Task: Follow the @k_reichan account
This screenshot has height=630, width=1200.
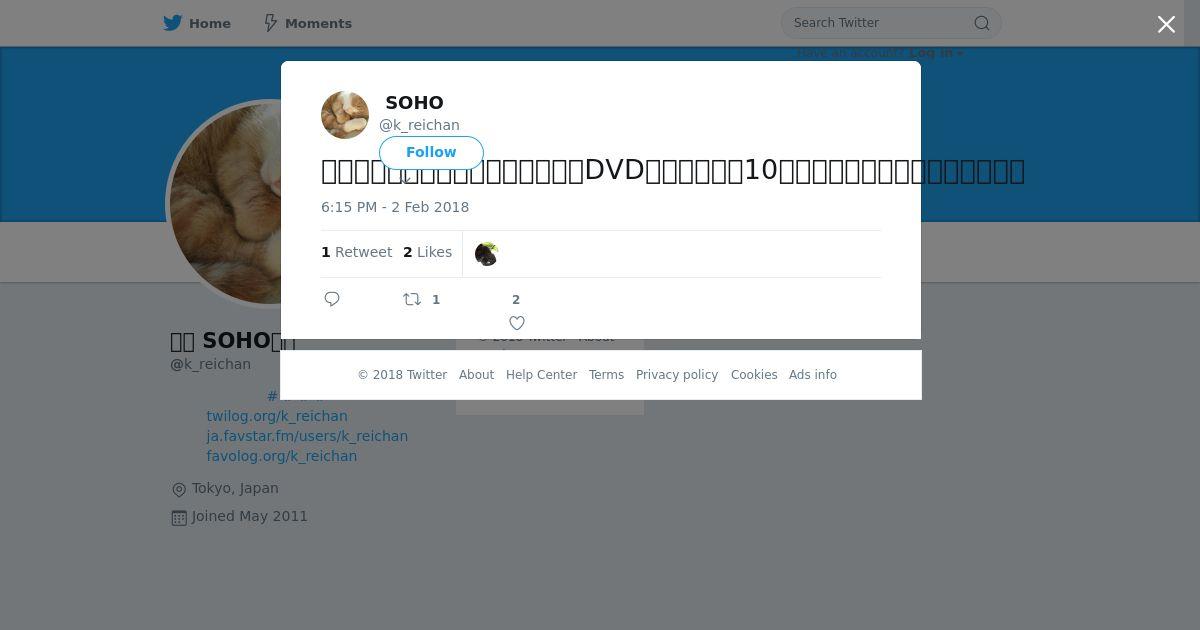Action: coord(431,152)
